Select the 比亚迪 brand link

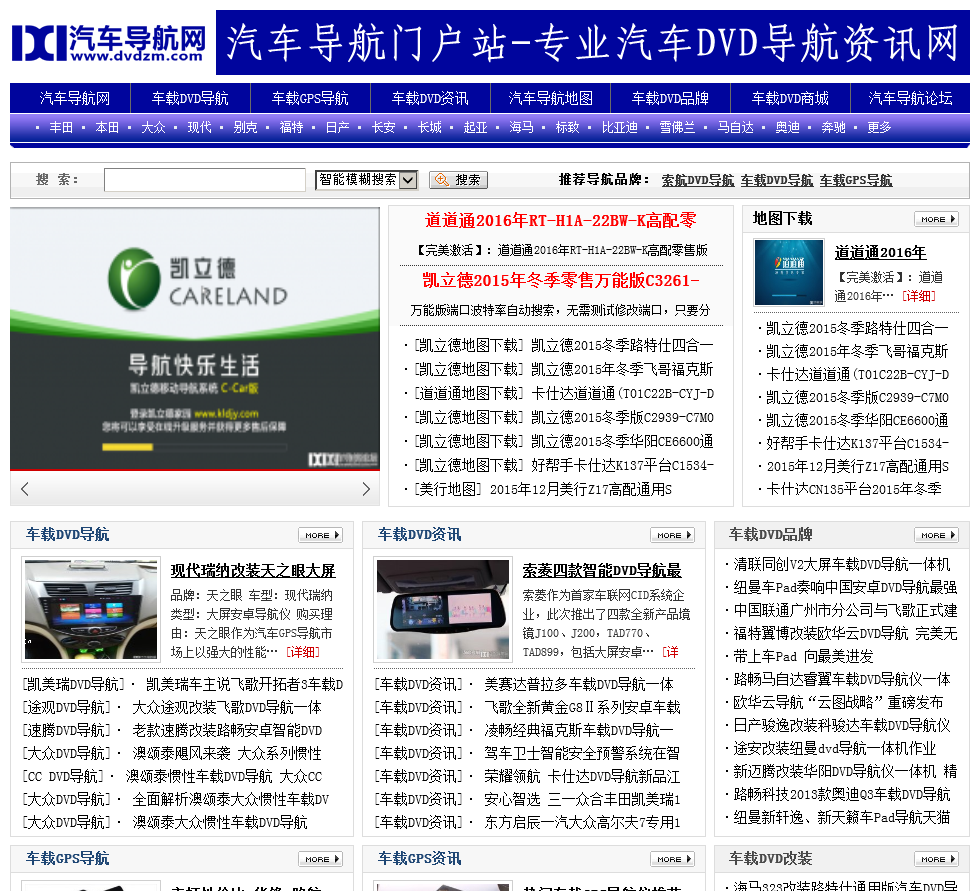[x=620, y=127]
